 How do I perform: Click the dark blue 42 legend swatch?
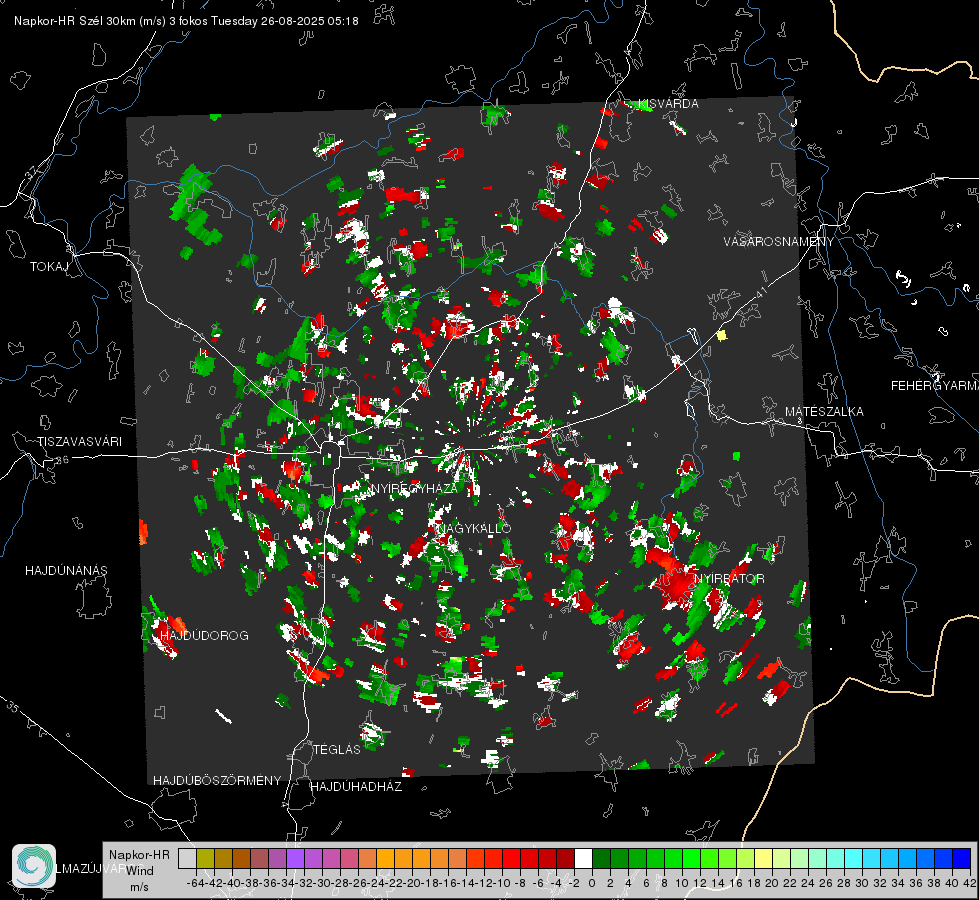coord(962,858)
